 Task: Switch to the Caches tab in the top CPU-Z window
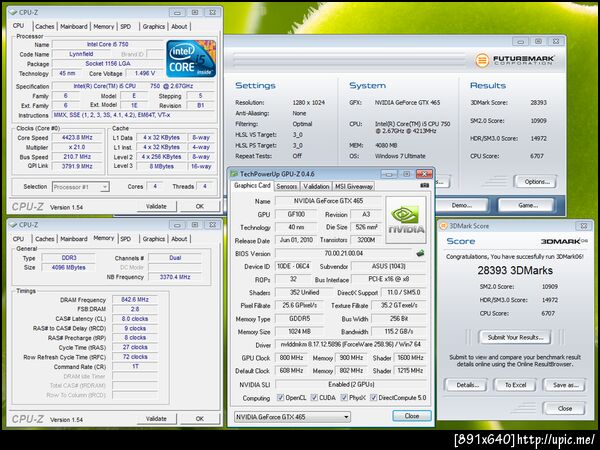44,26
